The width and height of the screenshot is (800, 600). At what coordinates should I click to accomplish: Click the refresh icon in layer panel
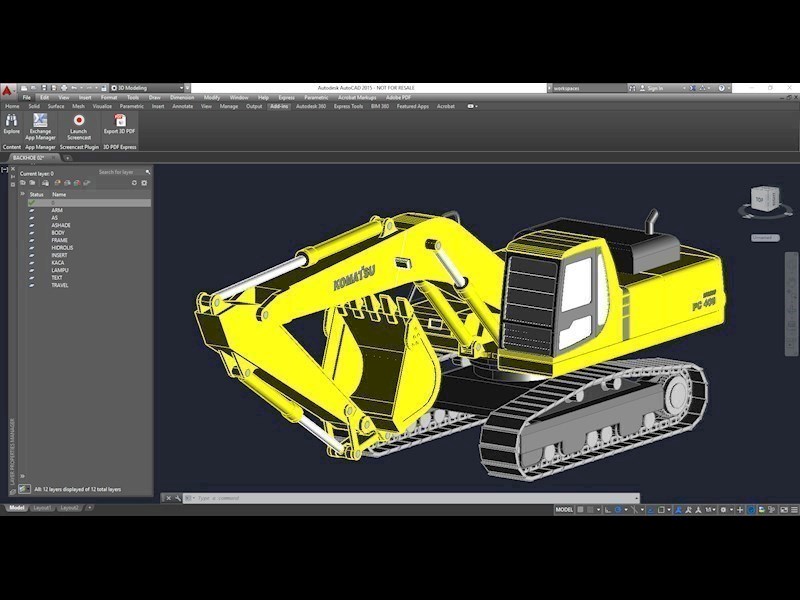[x=134, y=183]
